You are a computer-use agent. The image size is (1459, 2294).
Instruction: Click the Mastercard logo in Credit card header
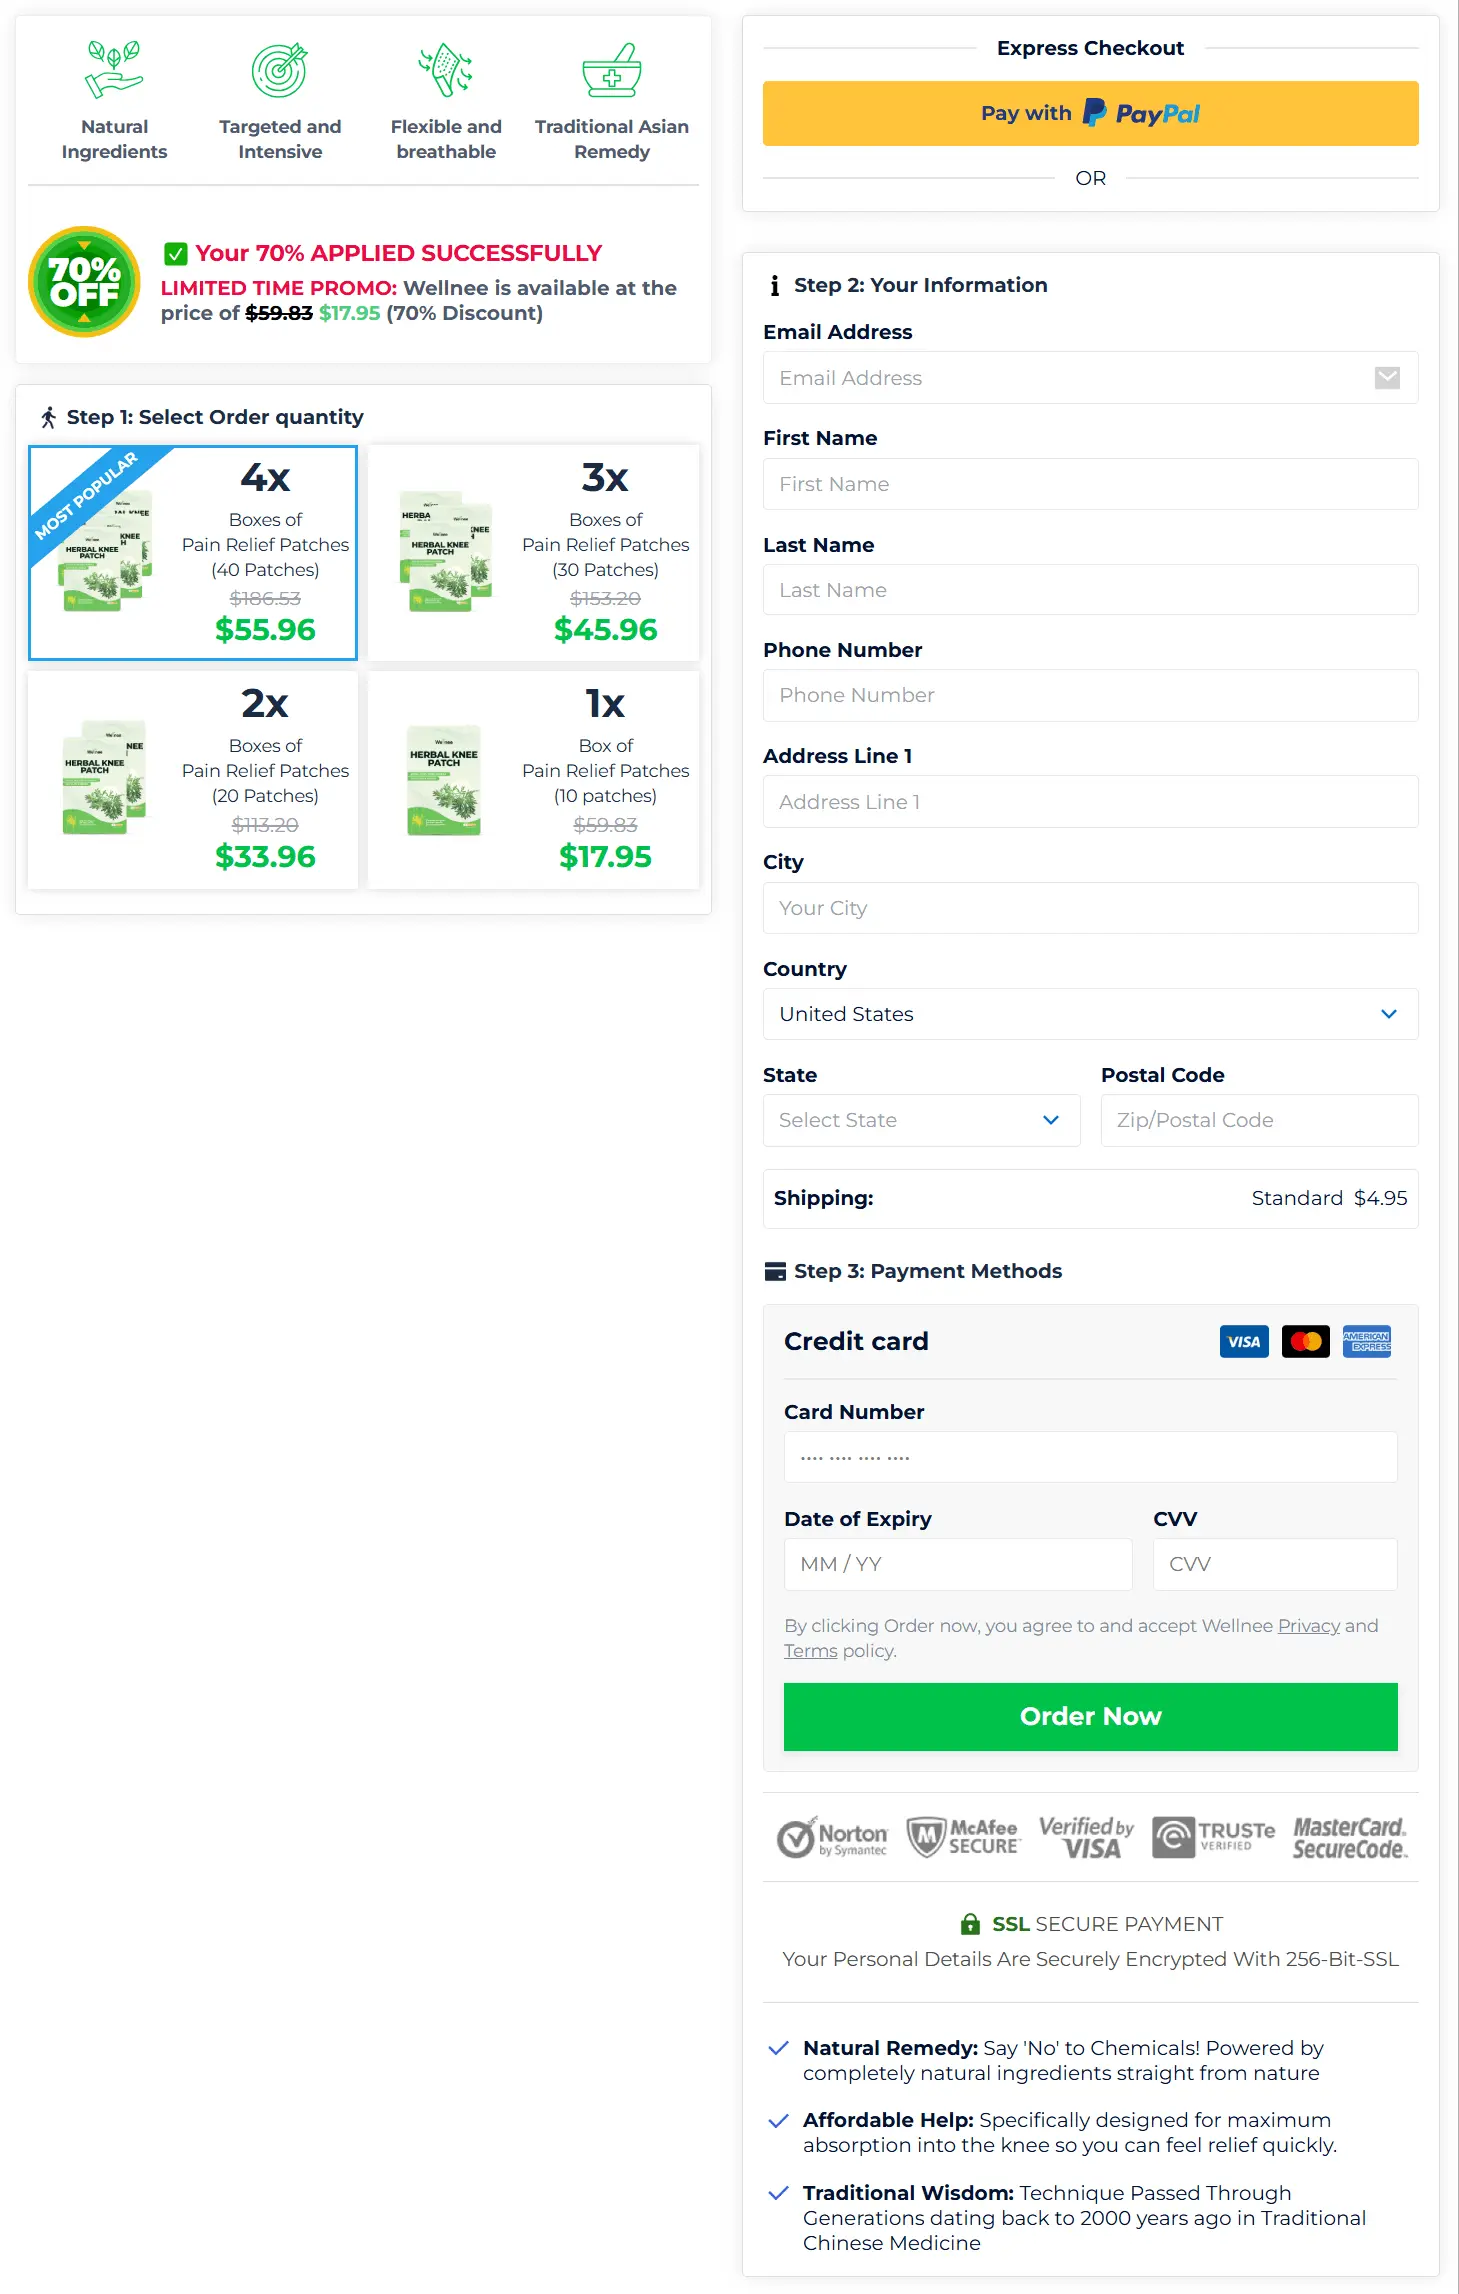coord(1306,1342)
